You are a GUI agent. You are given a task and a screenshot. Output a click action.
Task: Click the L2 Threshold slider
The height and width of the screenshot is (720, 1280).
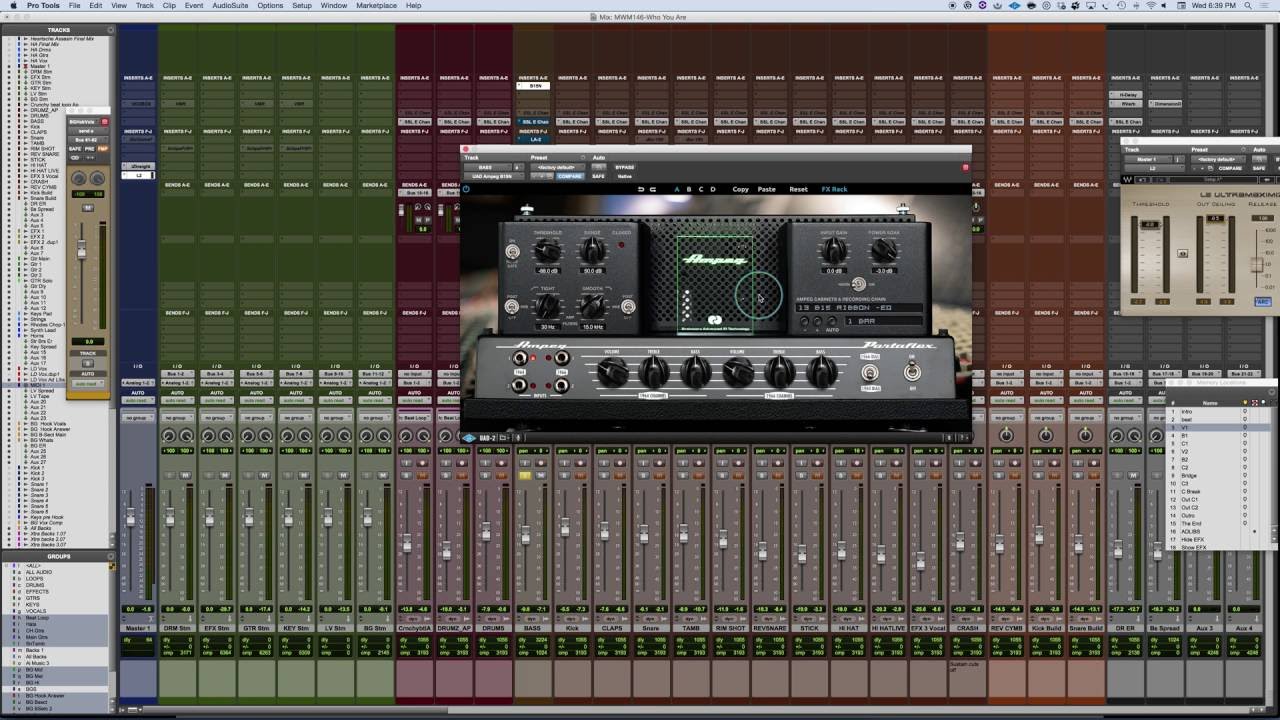[1150, 223]
